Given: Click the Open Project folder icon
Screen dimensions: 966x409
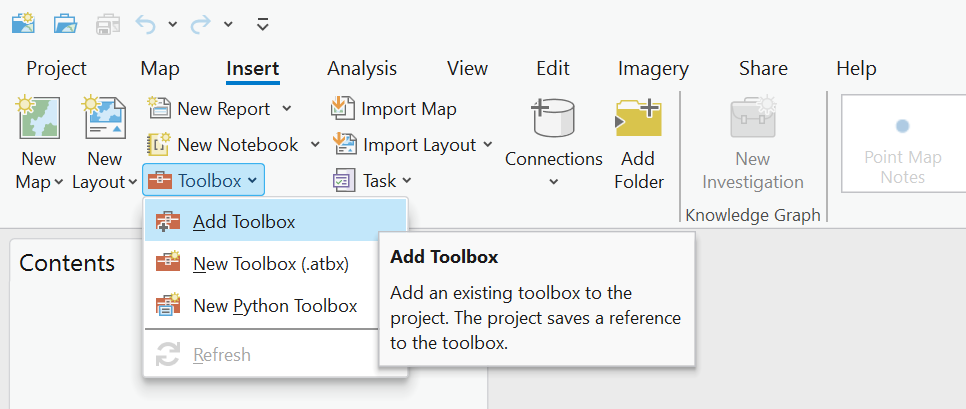Looking at the screenshot, I should 65,23.
